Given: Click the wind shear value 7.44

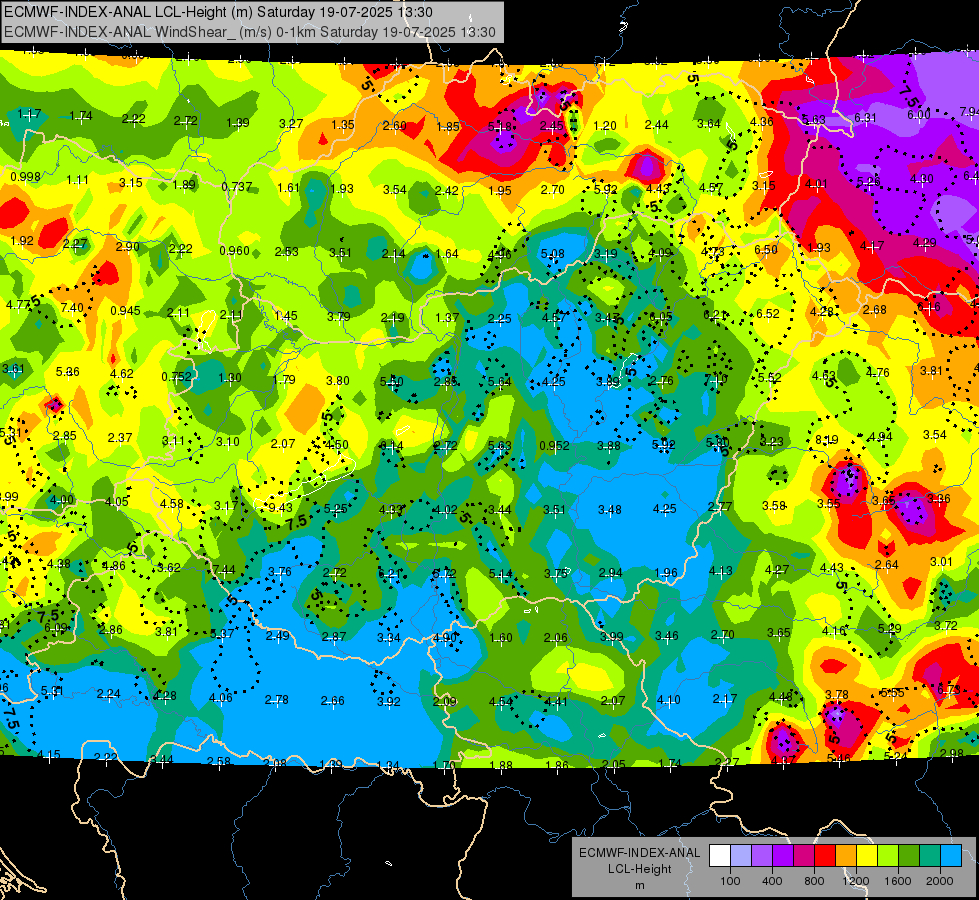Looking at the screenshot, I should coord(224,569).
